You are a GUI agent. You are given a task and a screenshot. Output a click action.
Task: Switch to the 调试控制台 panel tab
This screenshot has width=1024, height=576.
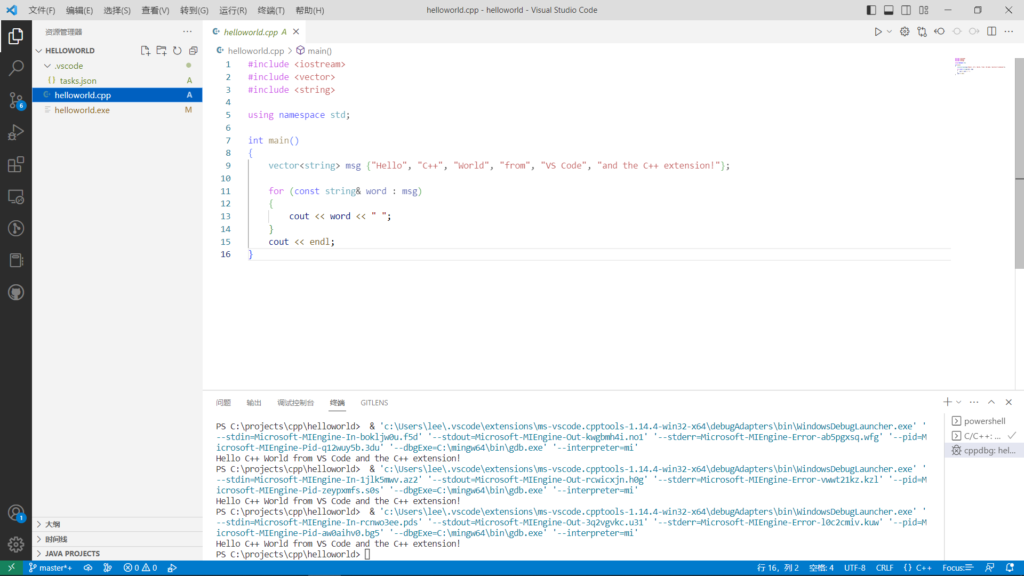(295, 402)
